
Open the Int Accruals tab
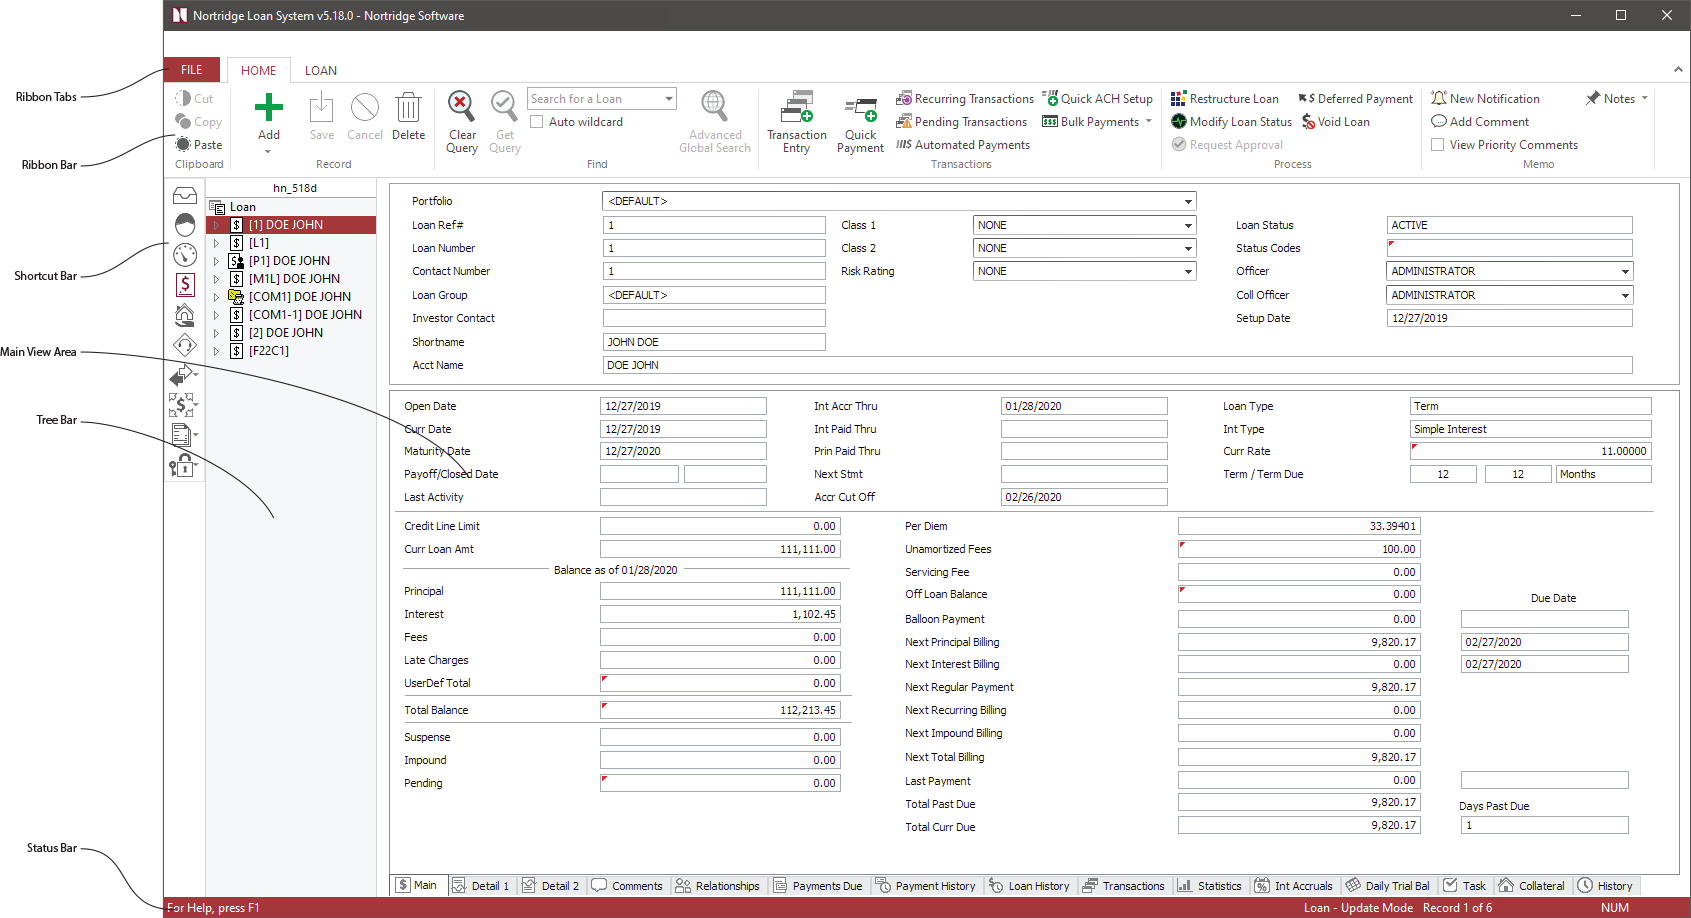pyautogui.click(x=1294, y=886)
